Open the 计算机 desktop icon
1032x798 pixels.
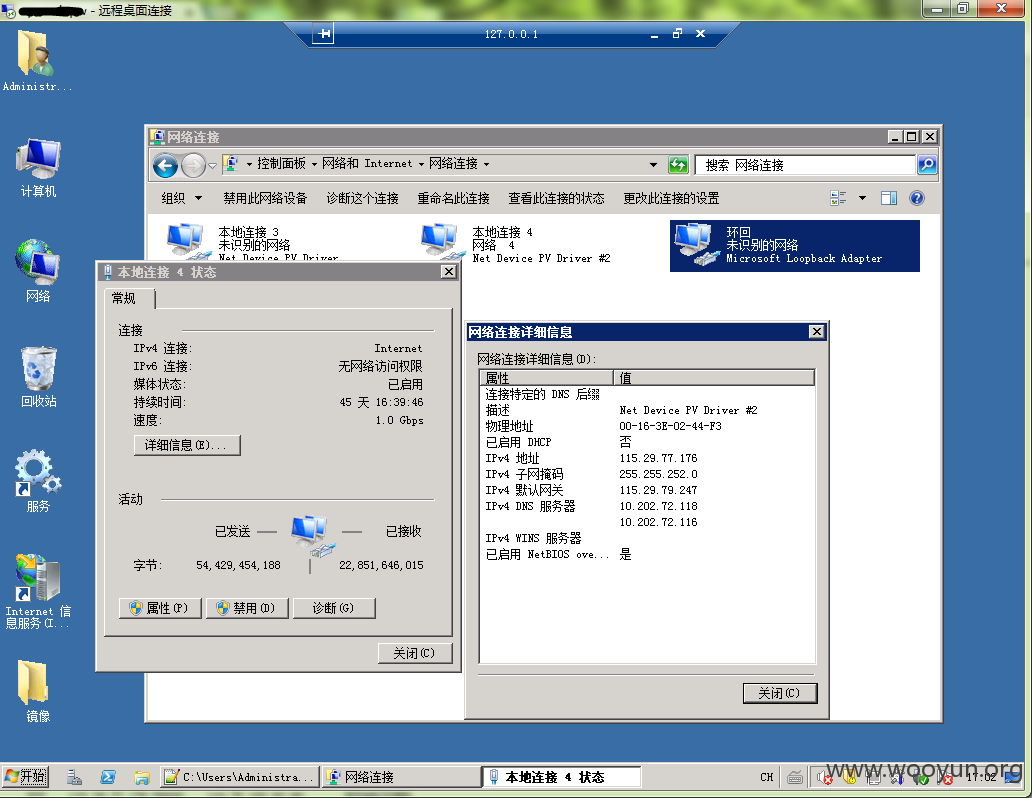pyautogui.click(x=38, y=168)
